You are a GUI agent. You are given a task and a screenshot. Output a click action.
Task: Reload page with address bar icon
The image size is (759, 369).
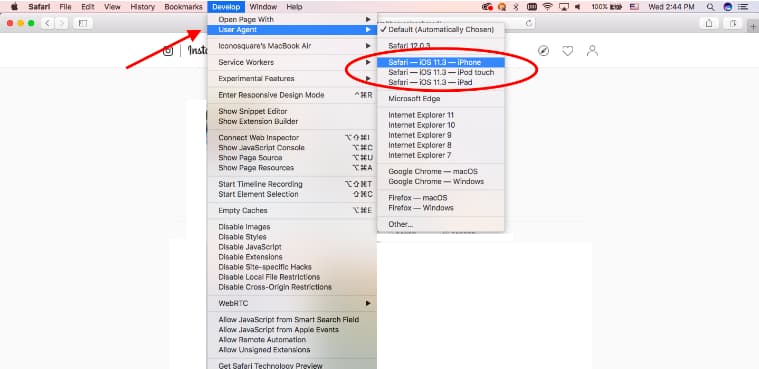[x=529, y=23]
